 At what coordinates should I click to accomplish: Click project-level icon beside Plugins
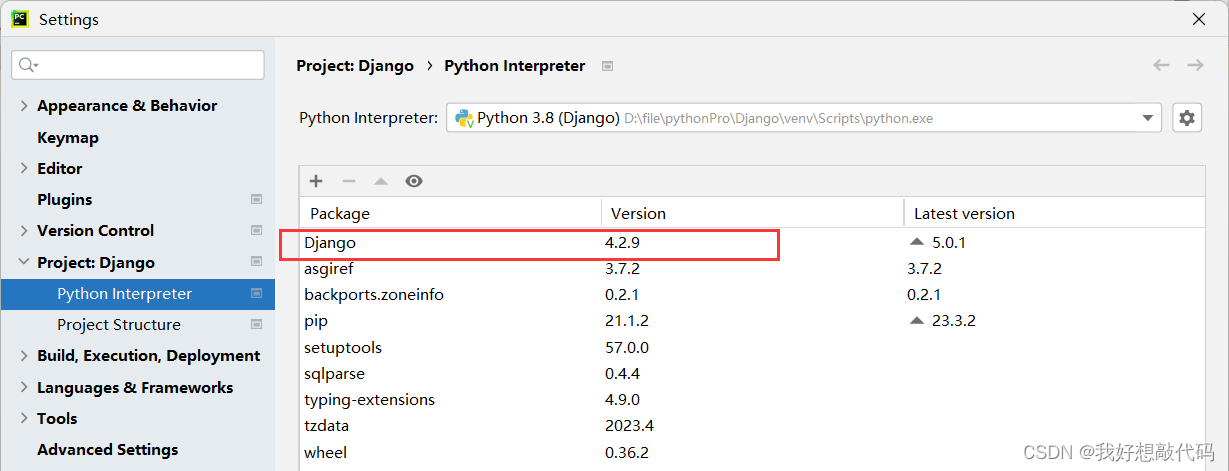point(256,200)
